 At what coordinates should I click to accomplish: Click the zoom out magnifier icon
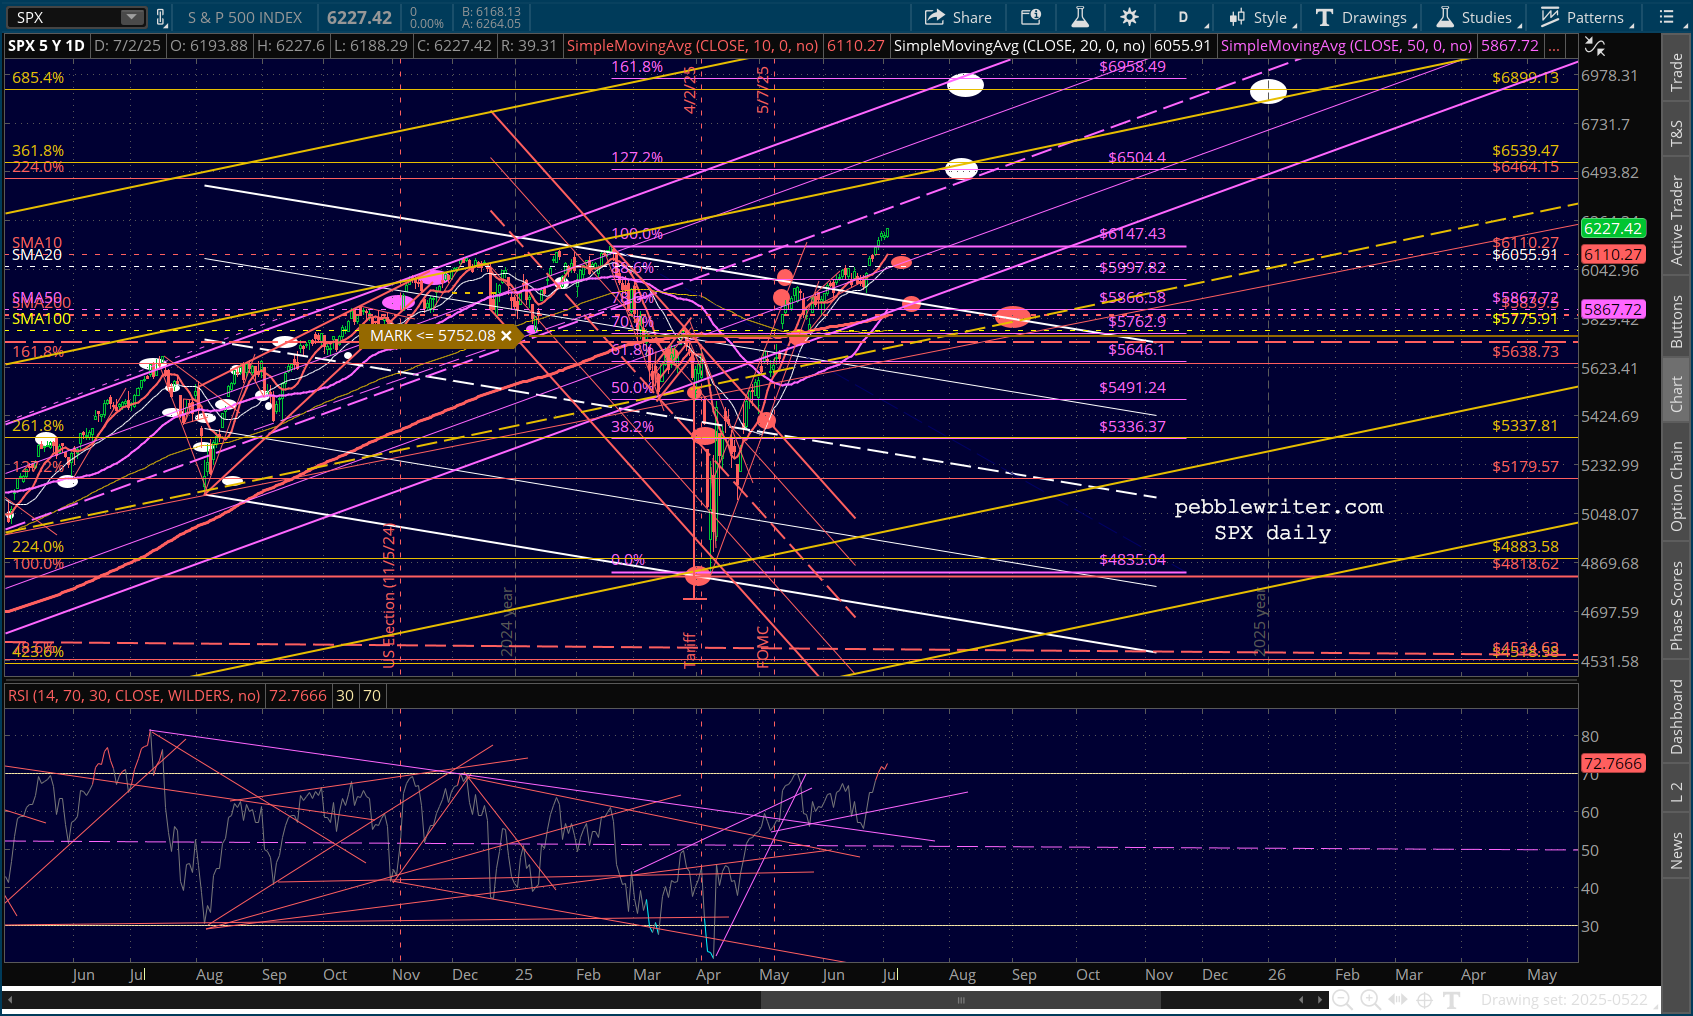(1342, 1000)
